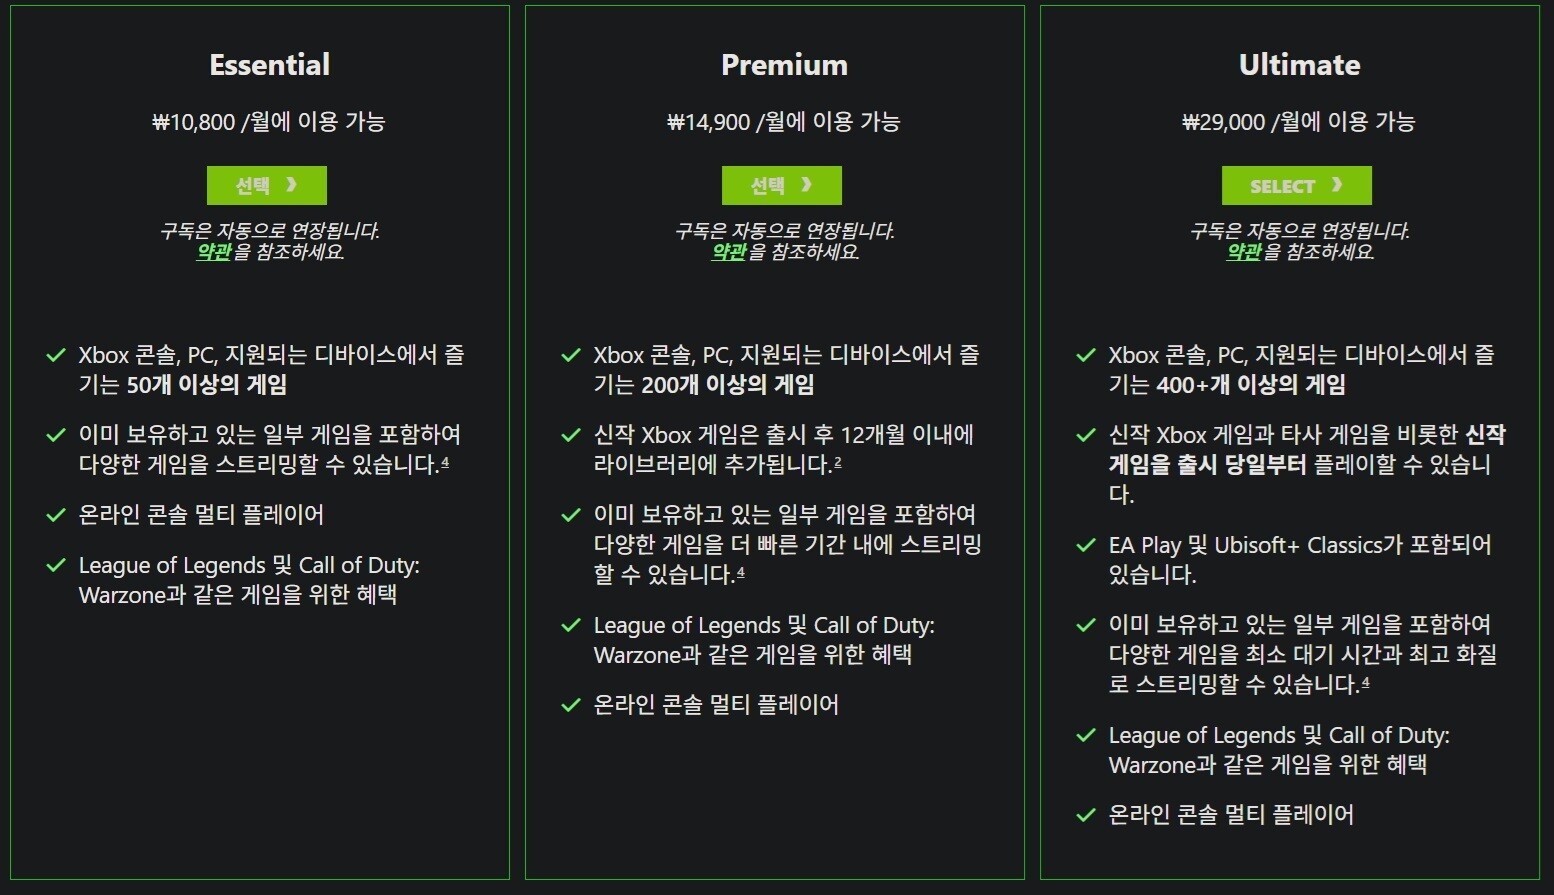1554x895 pixels.
Task: Open footnote 4 link in Essential streaming text
Action: tap(445, 462)
